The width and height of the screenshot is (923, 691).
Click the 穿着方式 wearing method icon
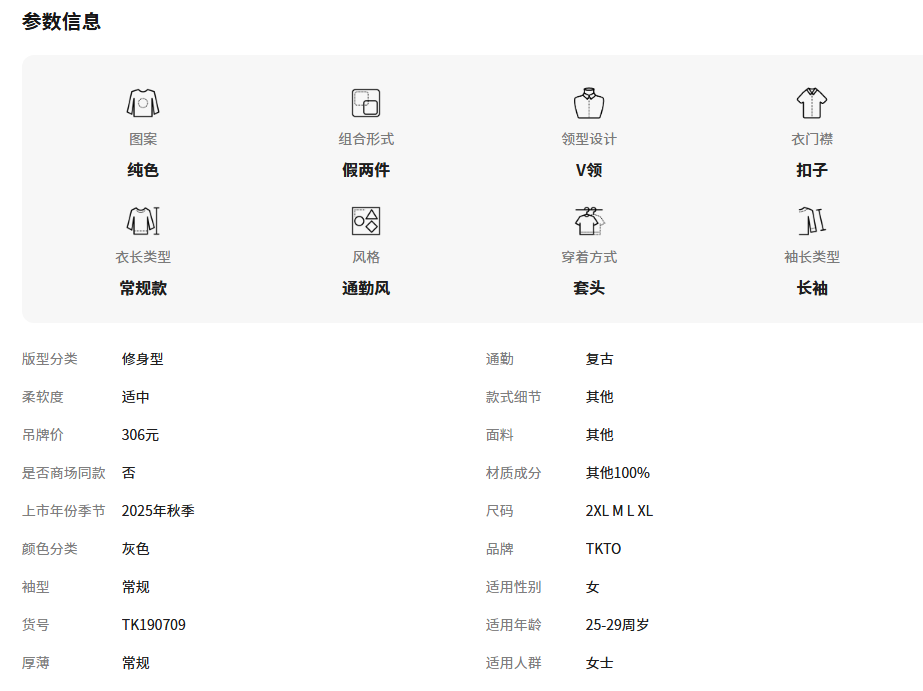point(589,221)
